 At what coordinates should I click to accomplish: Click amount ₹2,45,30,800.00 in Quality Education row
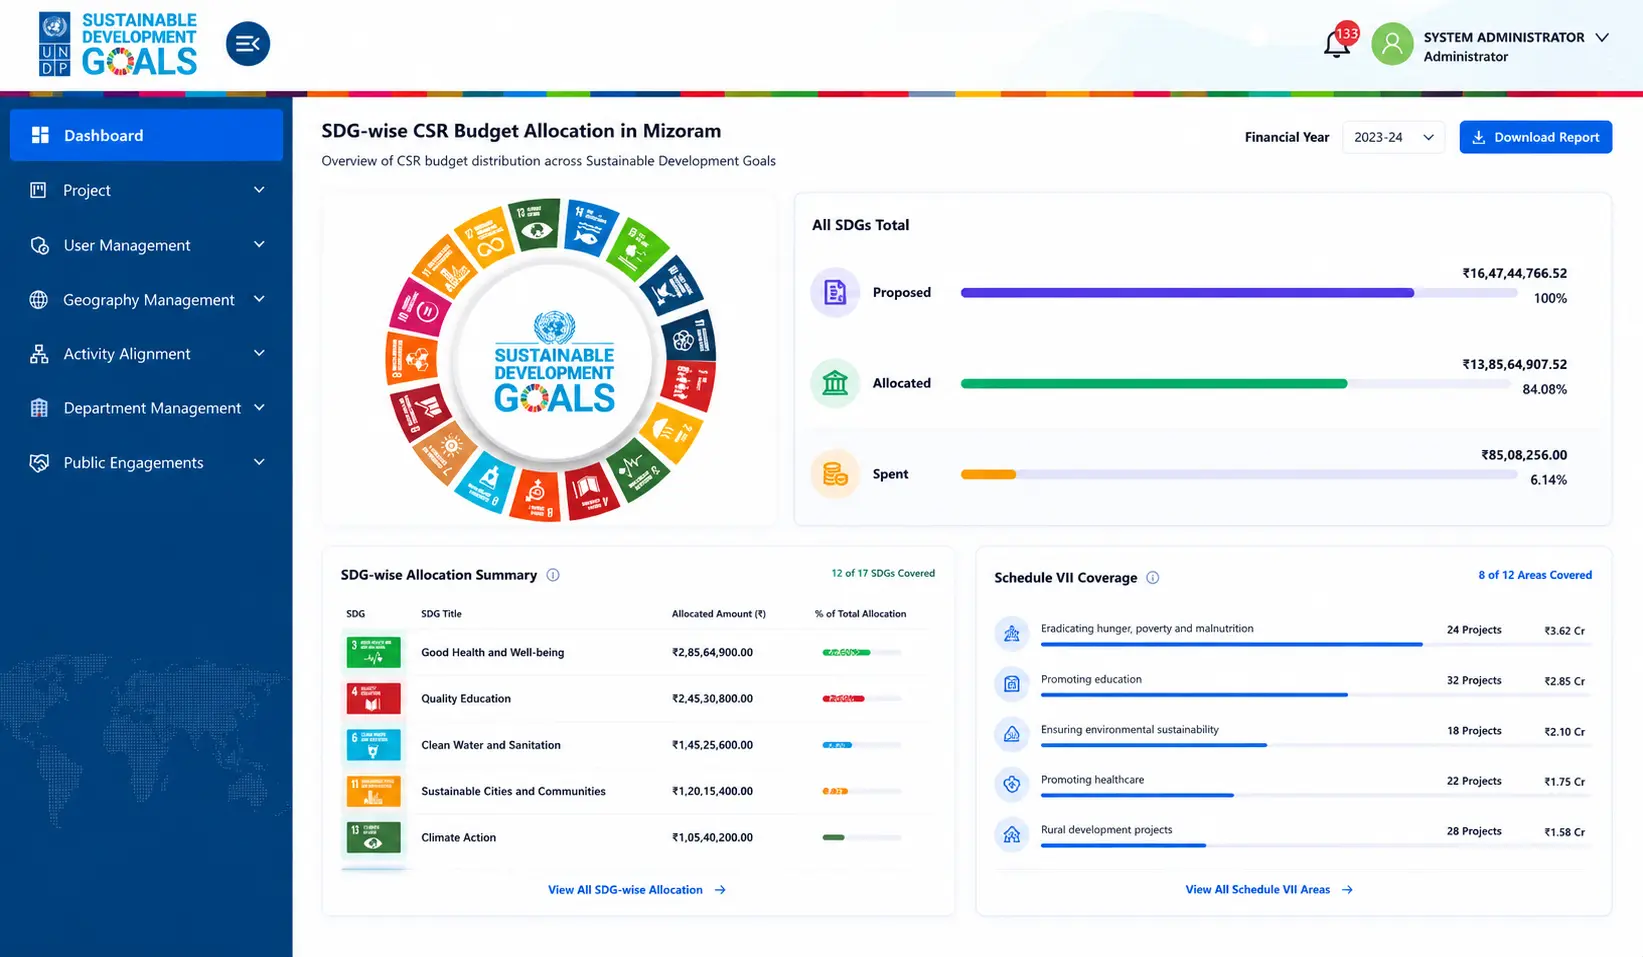tap(712, 698)
